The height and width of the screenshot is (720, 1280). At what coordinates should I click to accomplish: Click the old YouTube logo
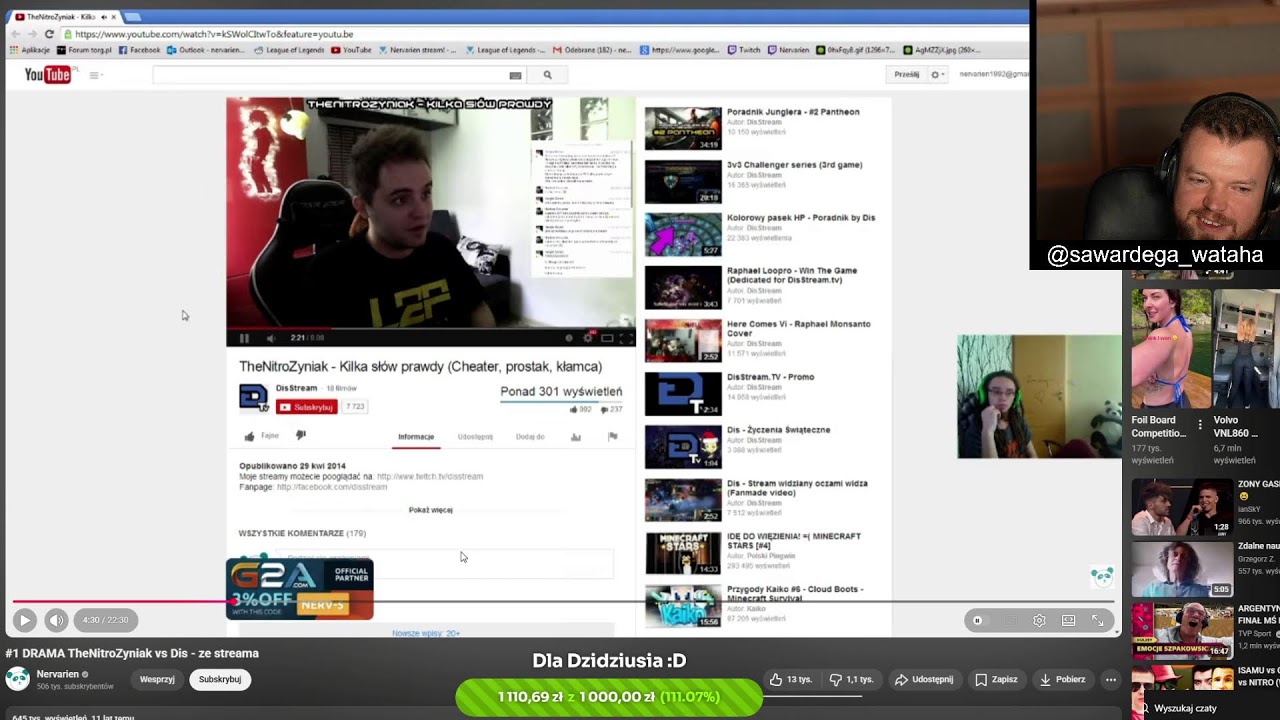[48, 75]
